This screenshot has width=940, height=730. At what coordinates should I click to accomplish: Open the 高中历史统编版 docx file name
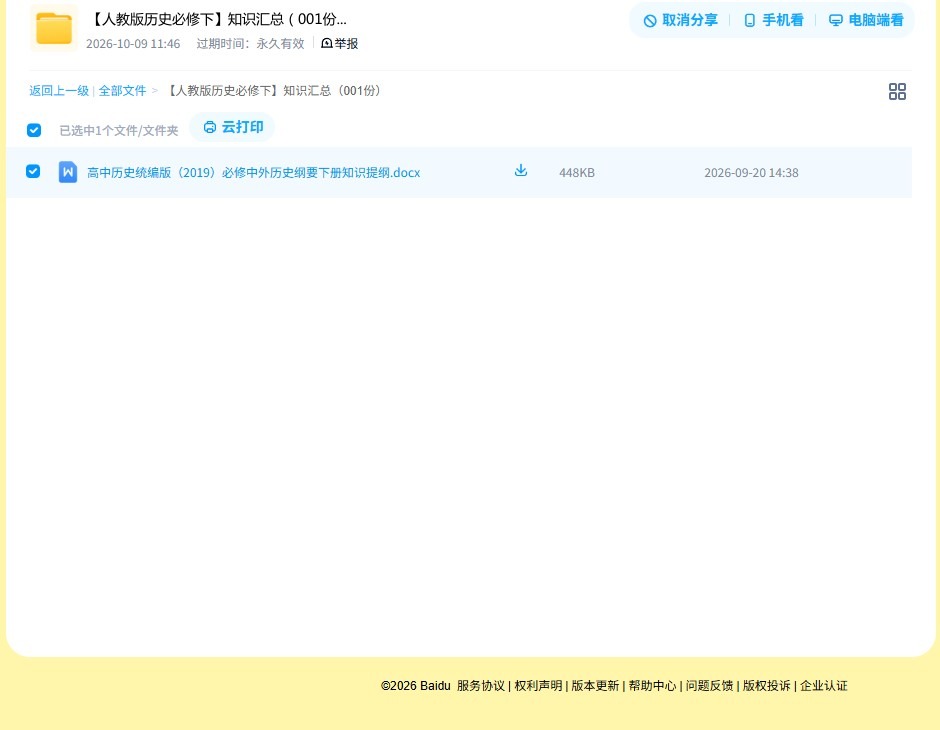(x=254, y=173)
